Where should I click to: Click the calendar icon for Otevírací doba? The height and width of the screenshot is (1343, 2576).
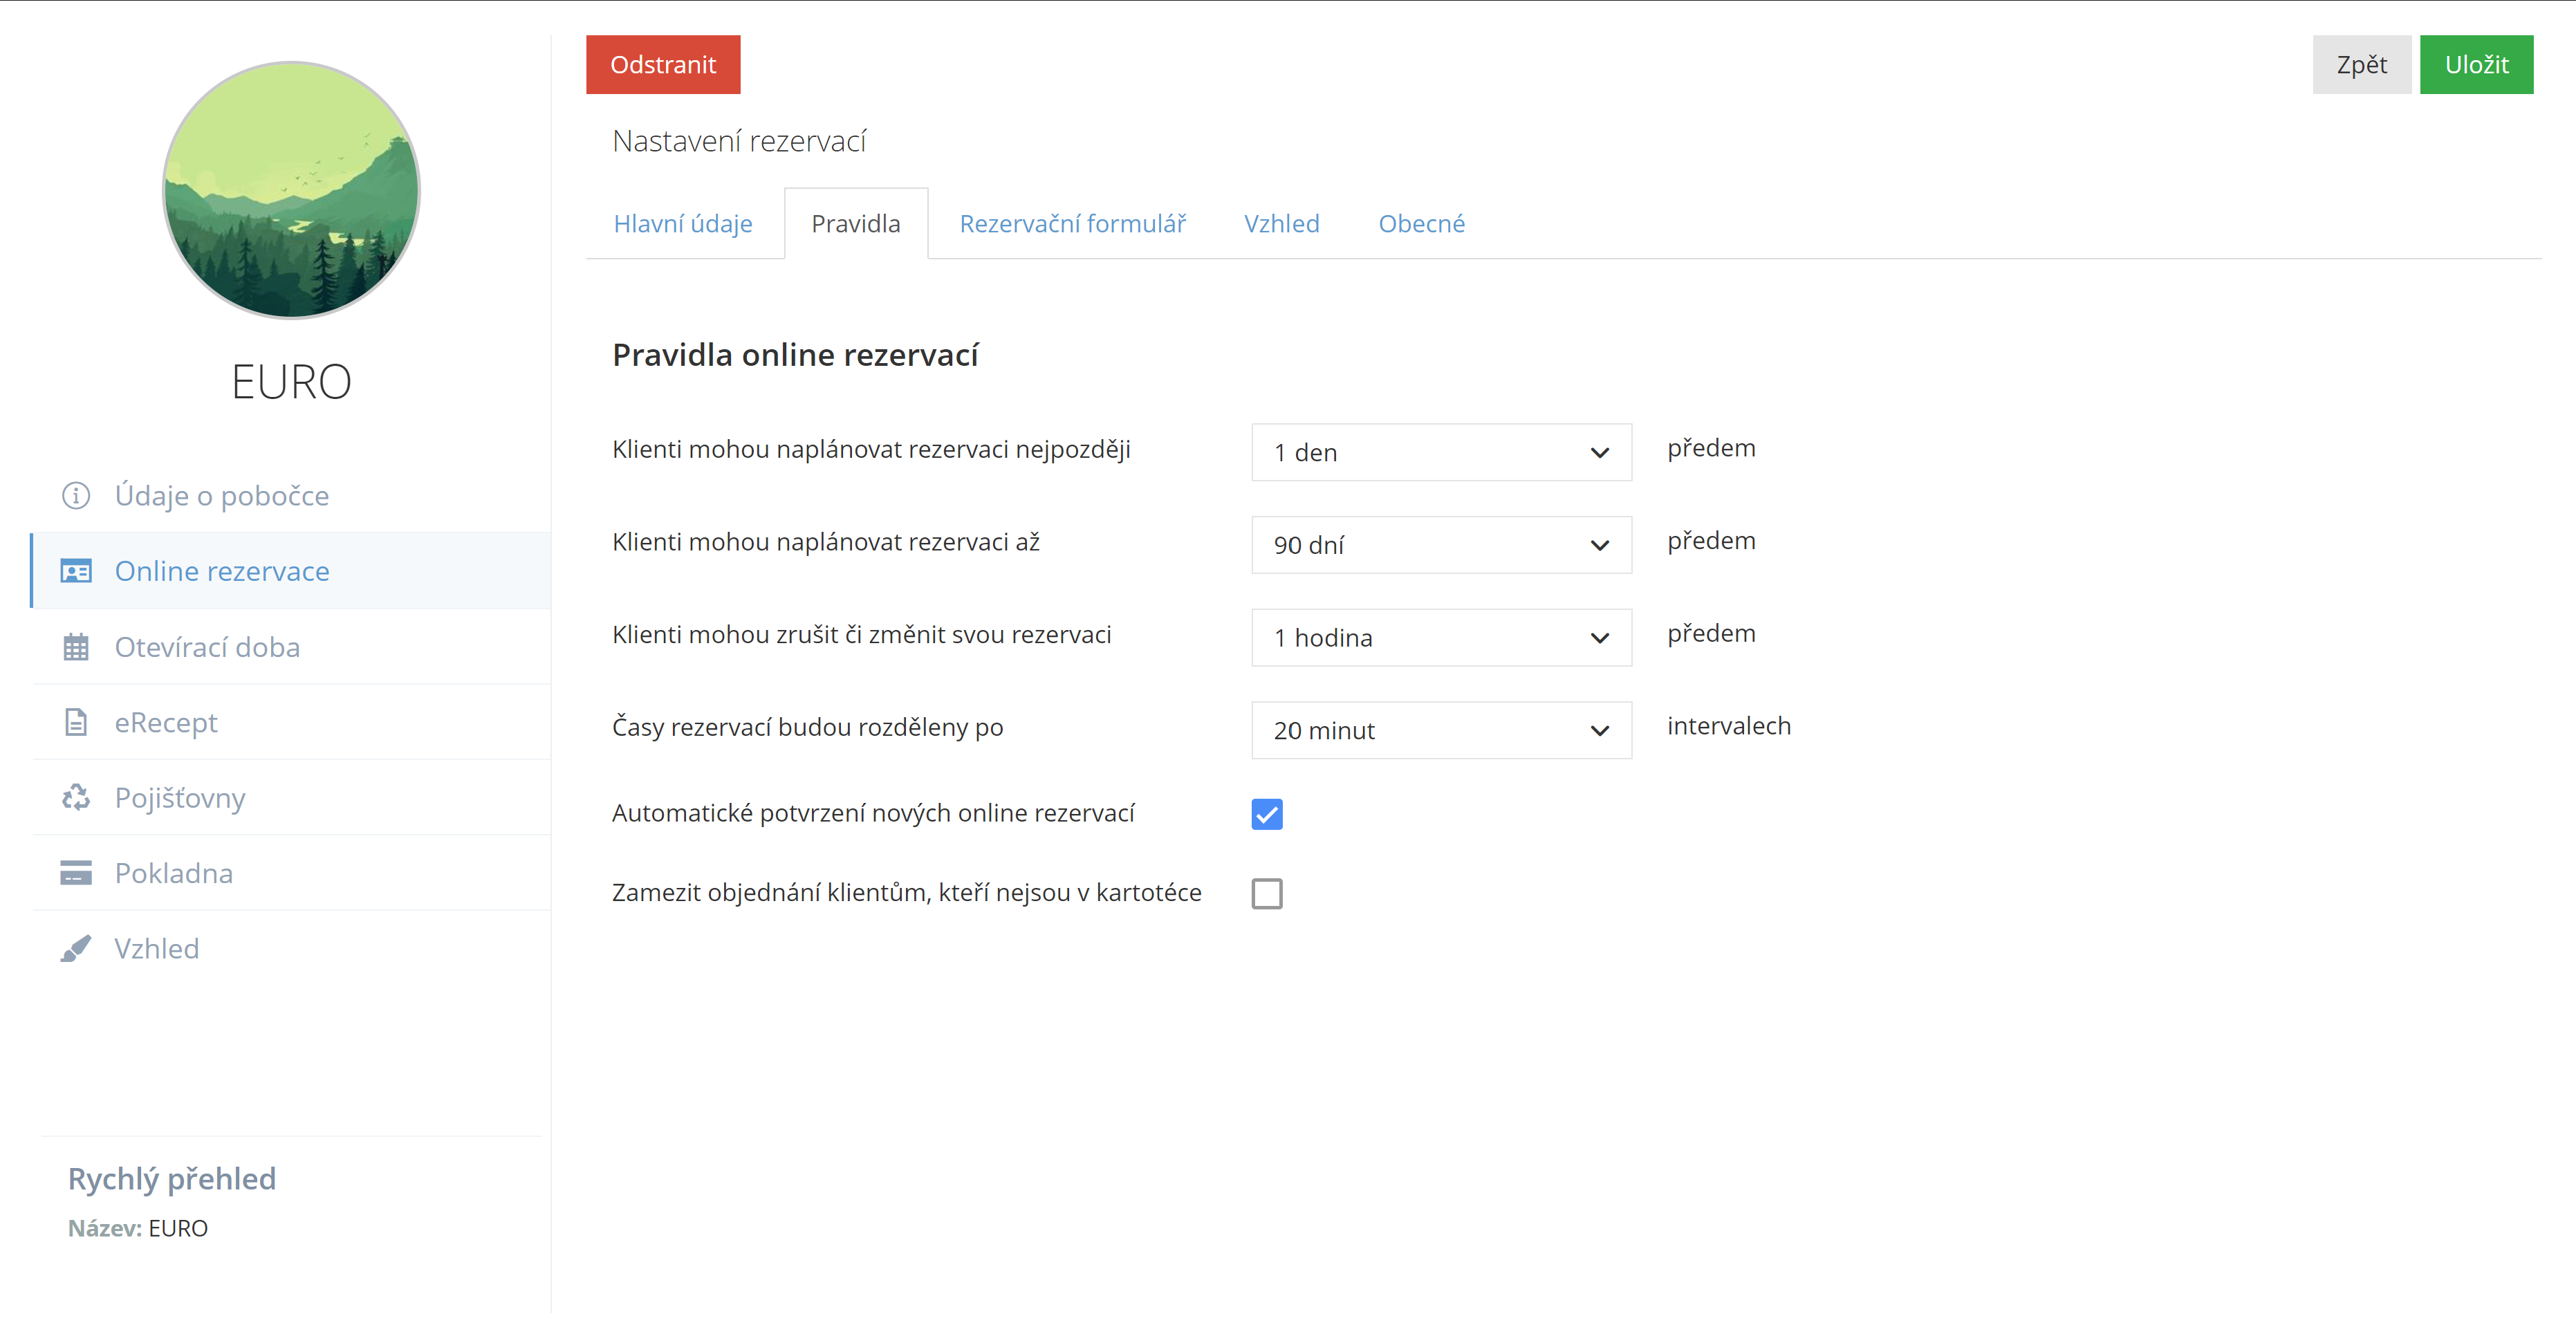tap(76, 647)
